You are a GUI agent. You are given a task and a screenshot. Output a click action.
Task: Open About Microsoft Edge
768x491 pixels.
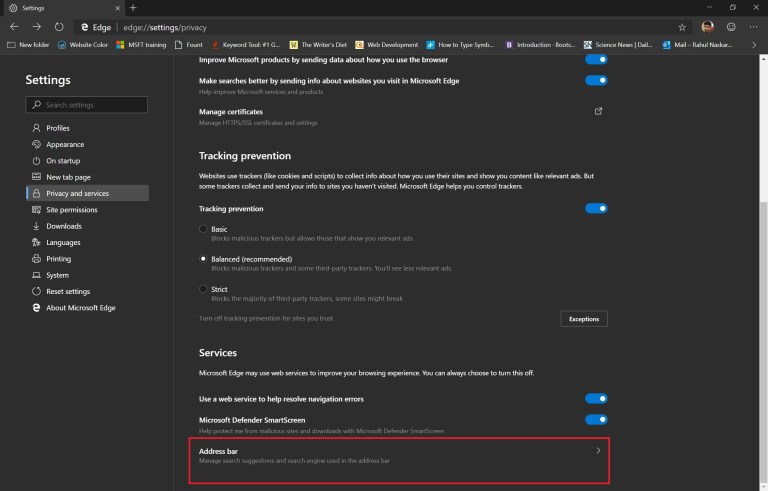(87, 308)
